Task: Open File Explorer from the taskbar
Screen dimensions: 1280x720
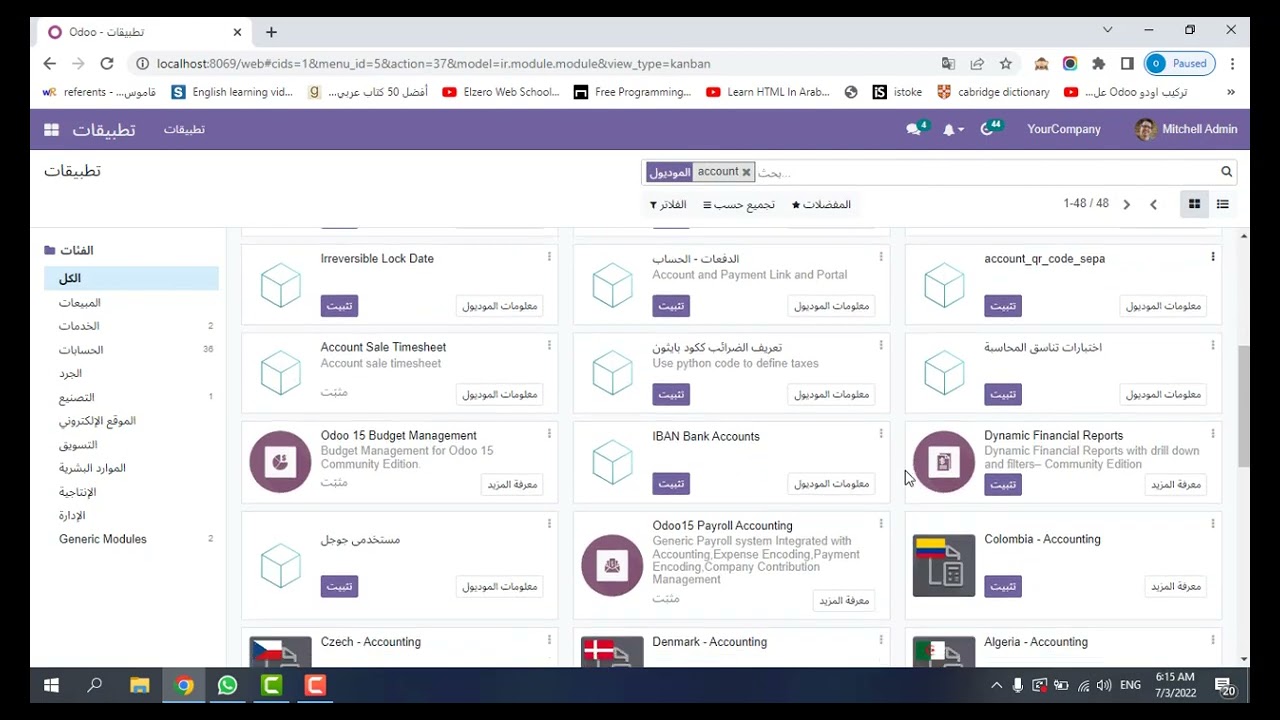Action: point(139,686)
